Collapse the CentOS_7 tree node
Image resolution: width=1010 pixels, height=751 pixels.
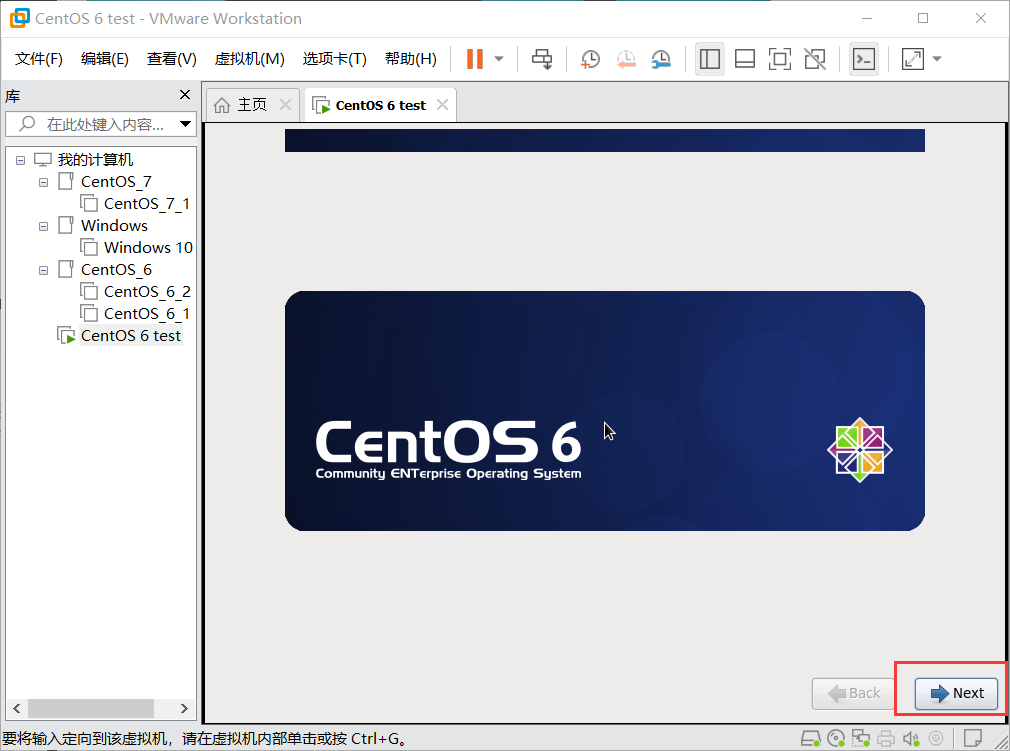[x=42, y=181]
